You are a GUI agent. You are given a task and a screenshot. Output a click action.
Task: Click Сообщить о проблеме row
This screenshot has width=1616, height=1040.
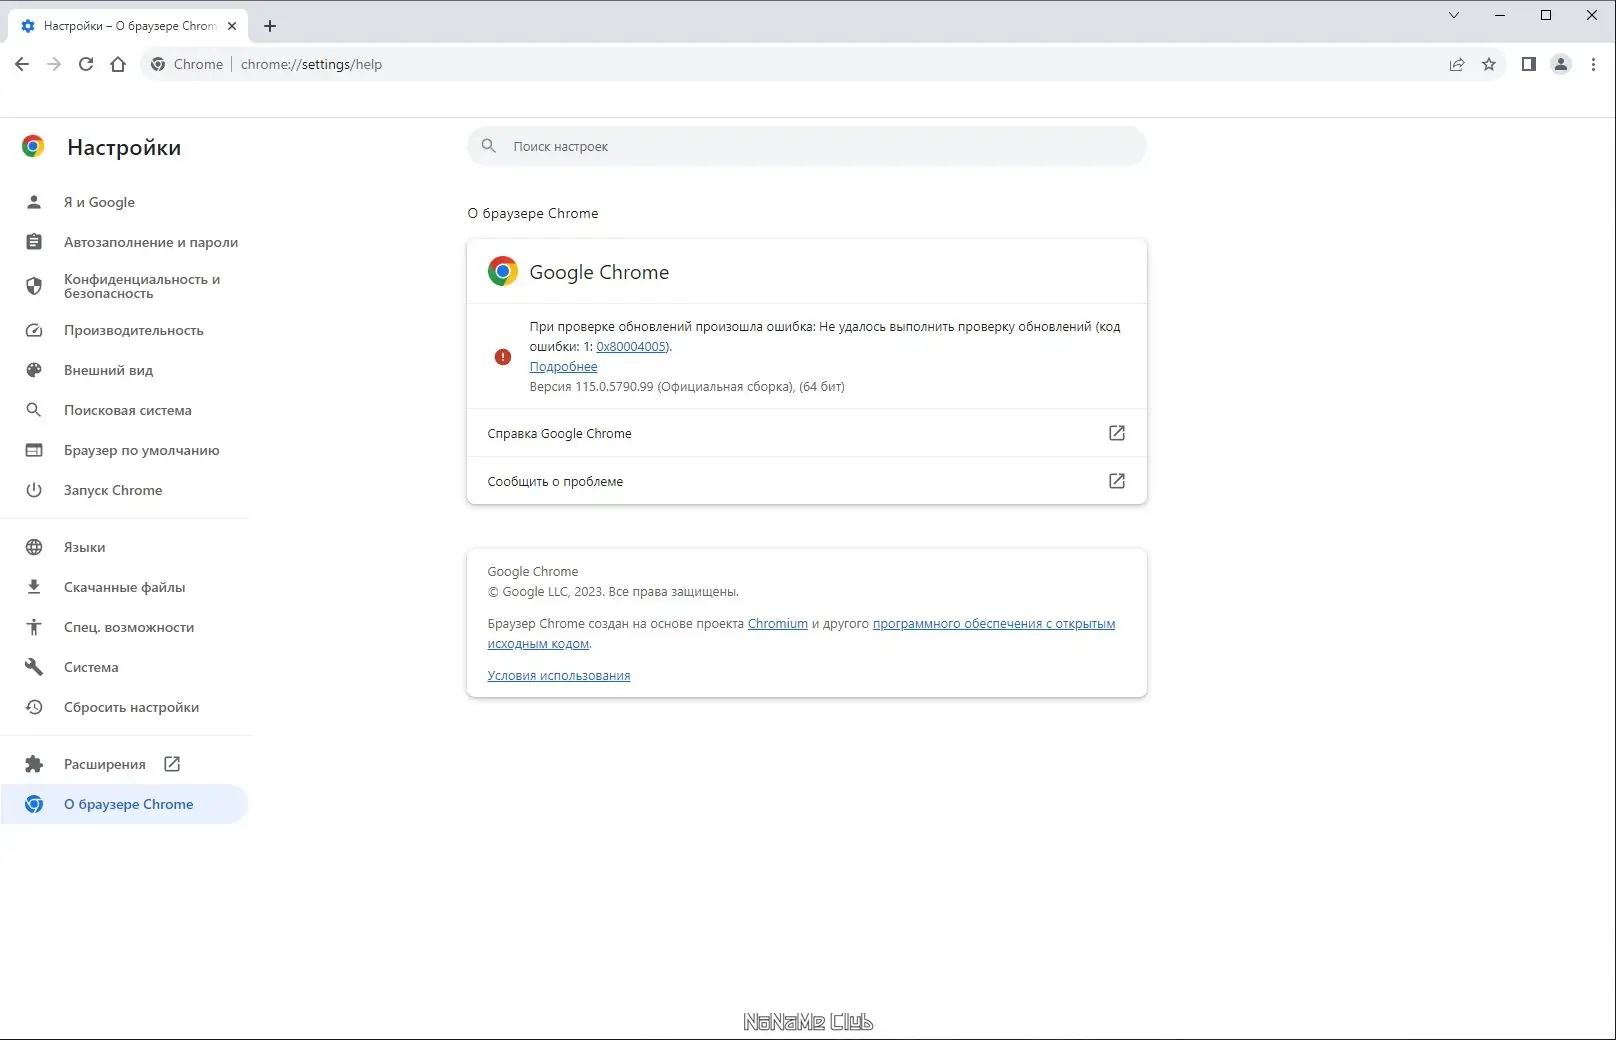pyautogui.click(x=807, y=481)
